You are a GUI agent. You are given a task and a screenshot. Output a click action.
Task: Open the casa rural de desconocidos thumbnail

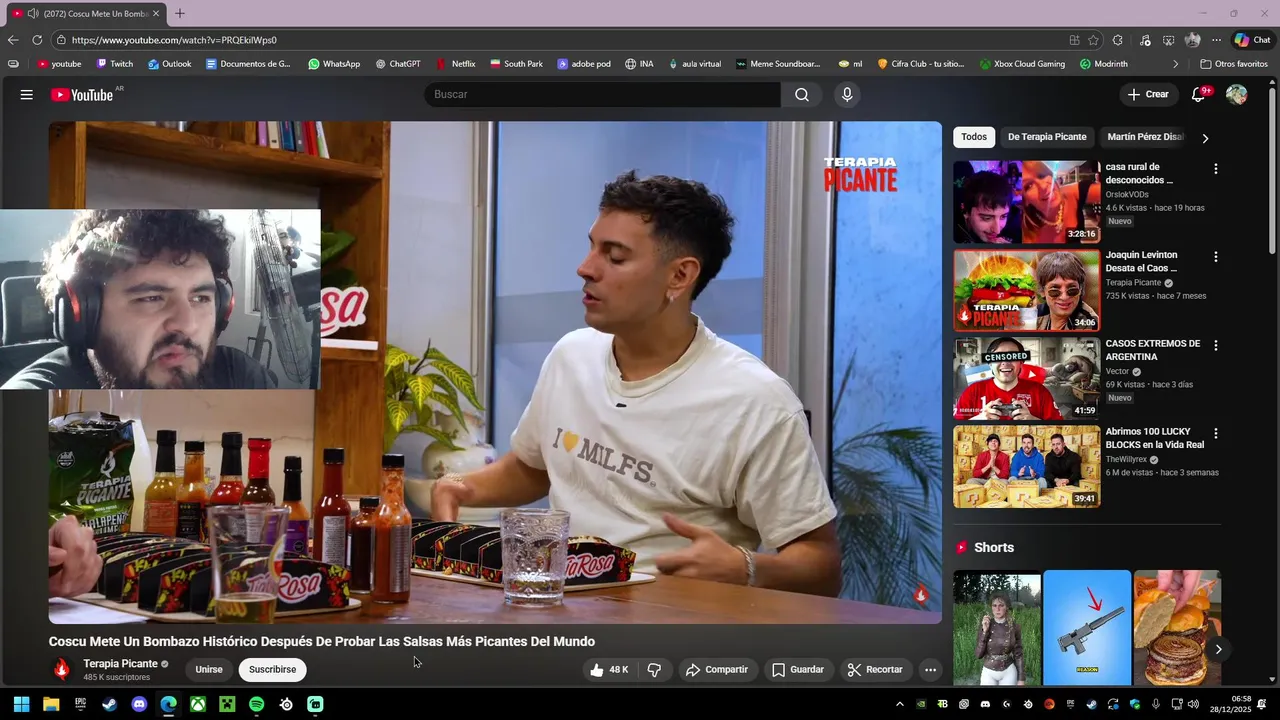tap(1026, 202)
